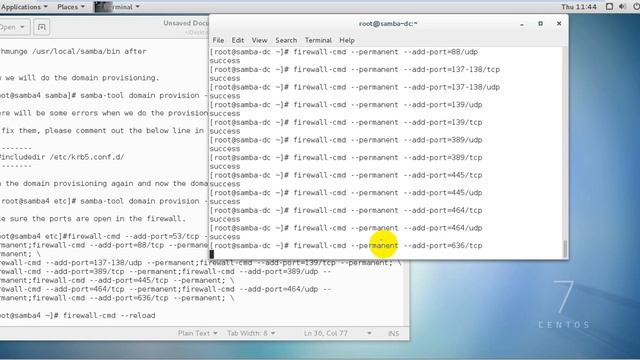
Task: Click terminal line with --add-port=139/udp
Action: point(346,104)
